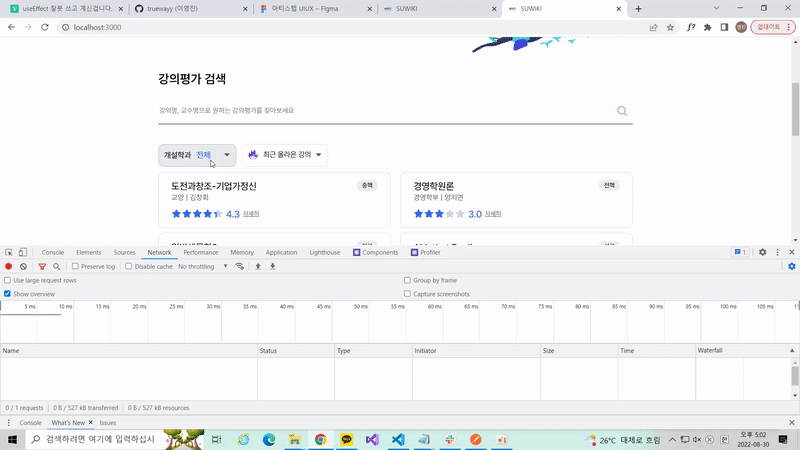The width and height of the screenshot is (800, 450).
Task: Open the Profiler tab
Action: (426, 252)
